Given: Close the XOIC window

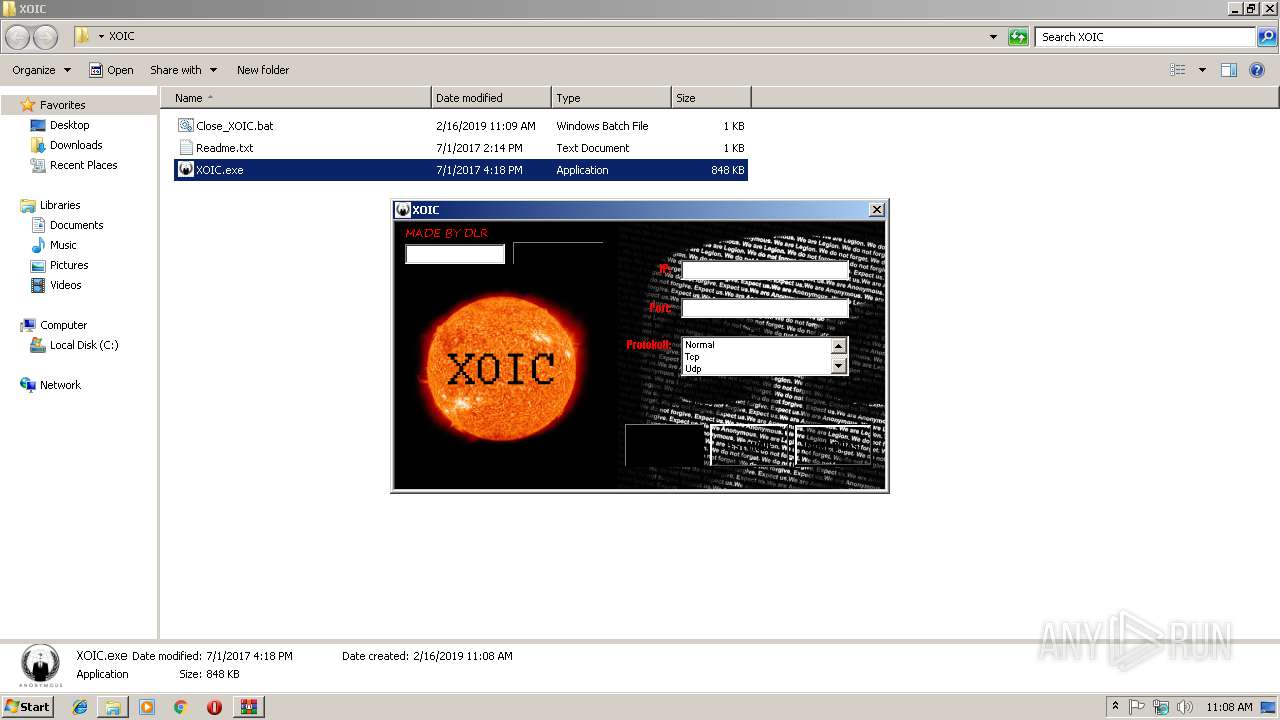Looking at the screenshot, I should tap(877, 210).
